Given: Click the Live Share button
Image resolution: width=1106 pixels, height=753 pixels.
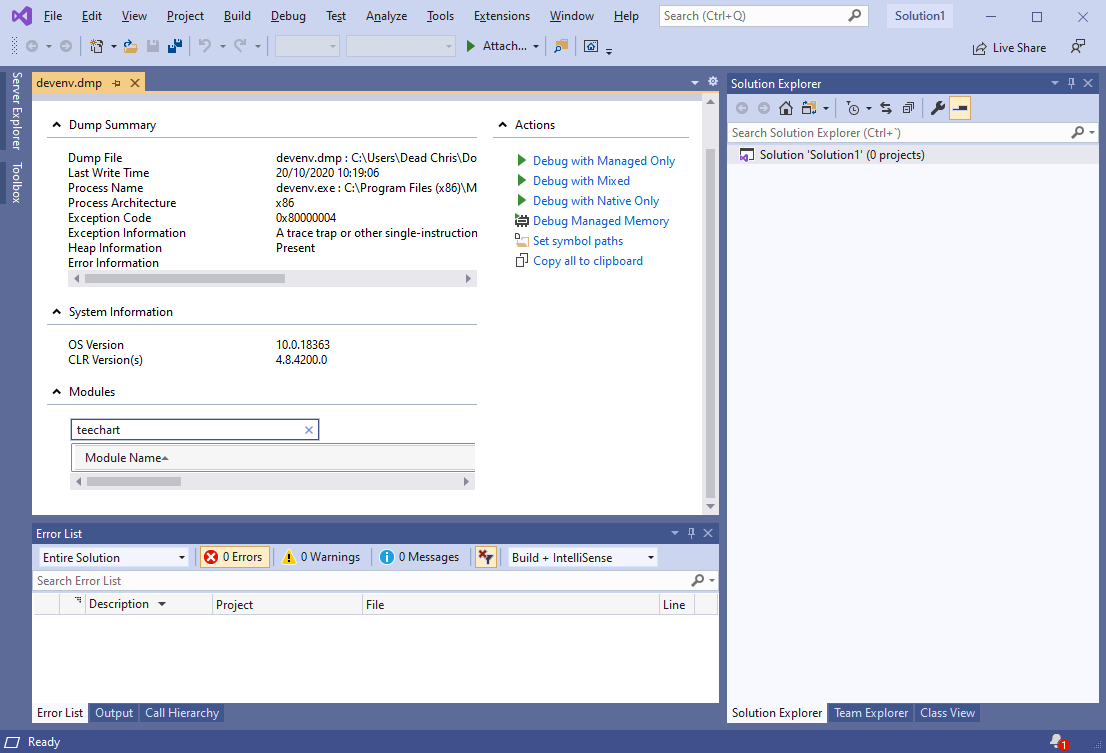Looking at the screenshot, I should (1009, 47).
